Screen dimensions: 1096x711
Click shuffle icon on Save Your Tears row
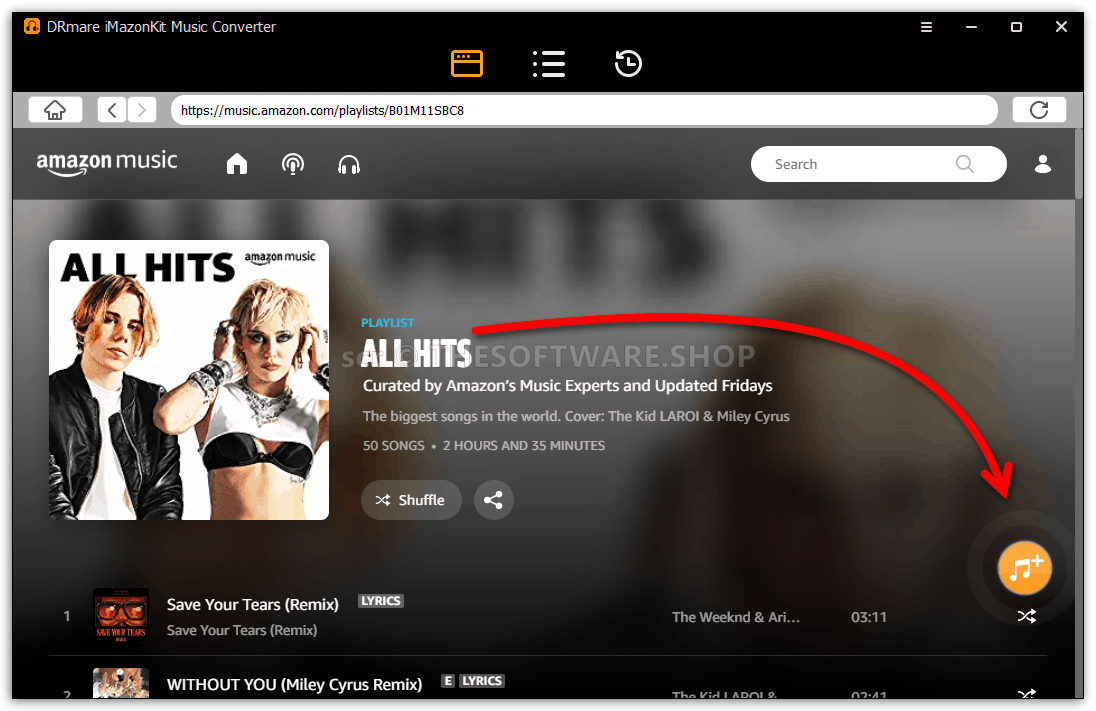tap(1027, 617)
